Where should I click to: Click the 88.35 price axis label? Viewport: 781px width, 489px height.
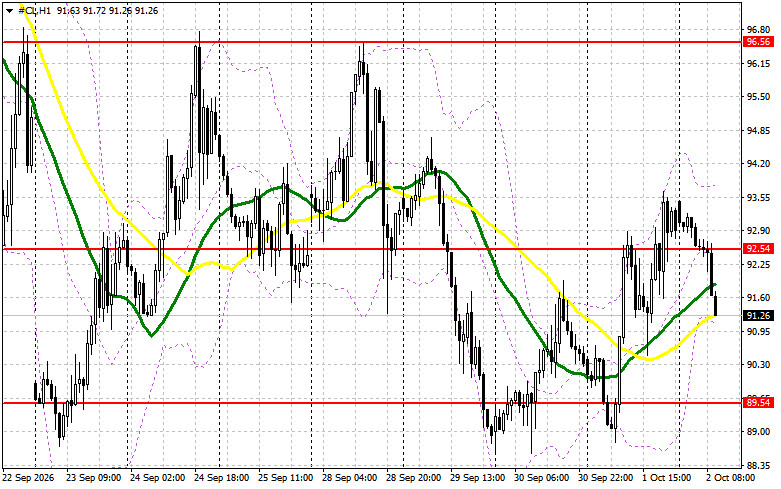758,466
